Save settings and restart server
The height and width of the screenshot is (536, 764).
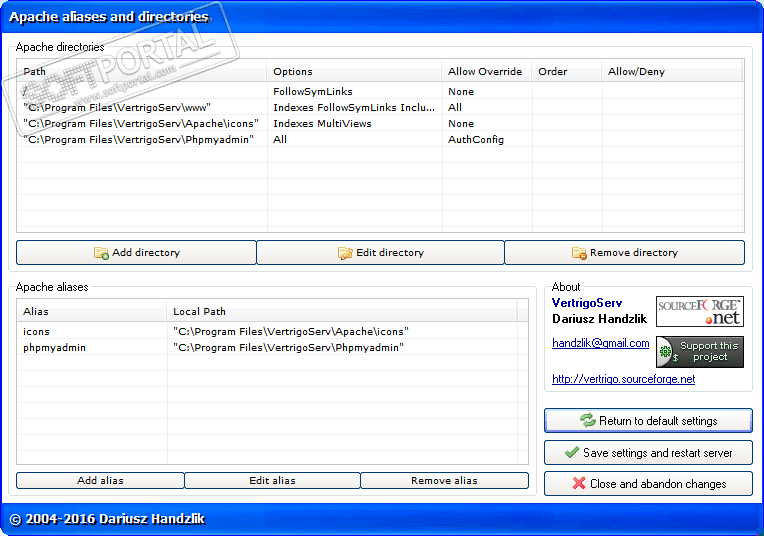[x=648, y=453]
